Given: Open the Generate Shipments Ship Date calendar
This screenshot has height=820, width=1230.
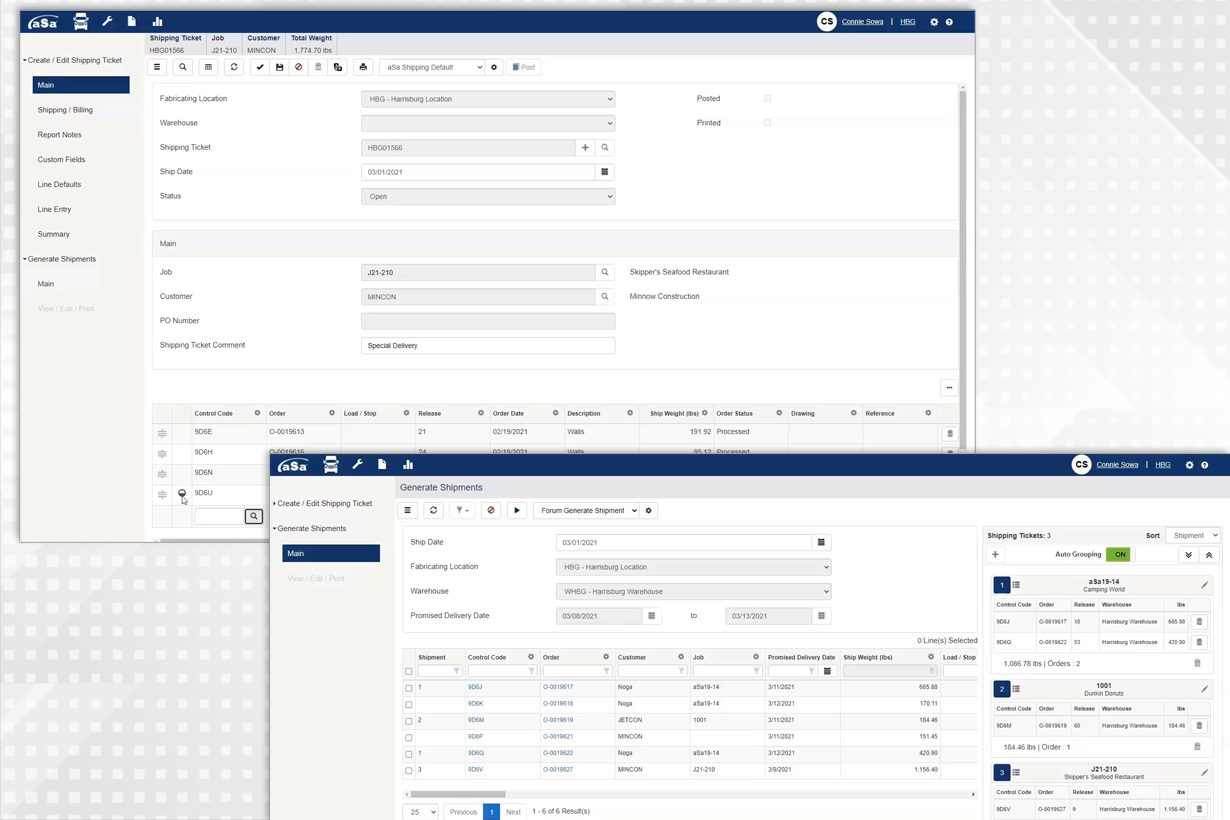Looking at the screenshot, I should (x=821, y=542).
